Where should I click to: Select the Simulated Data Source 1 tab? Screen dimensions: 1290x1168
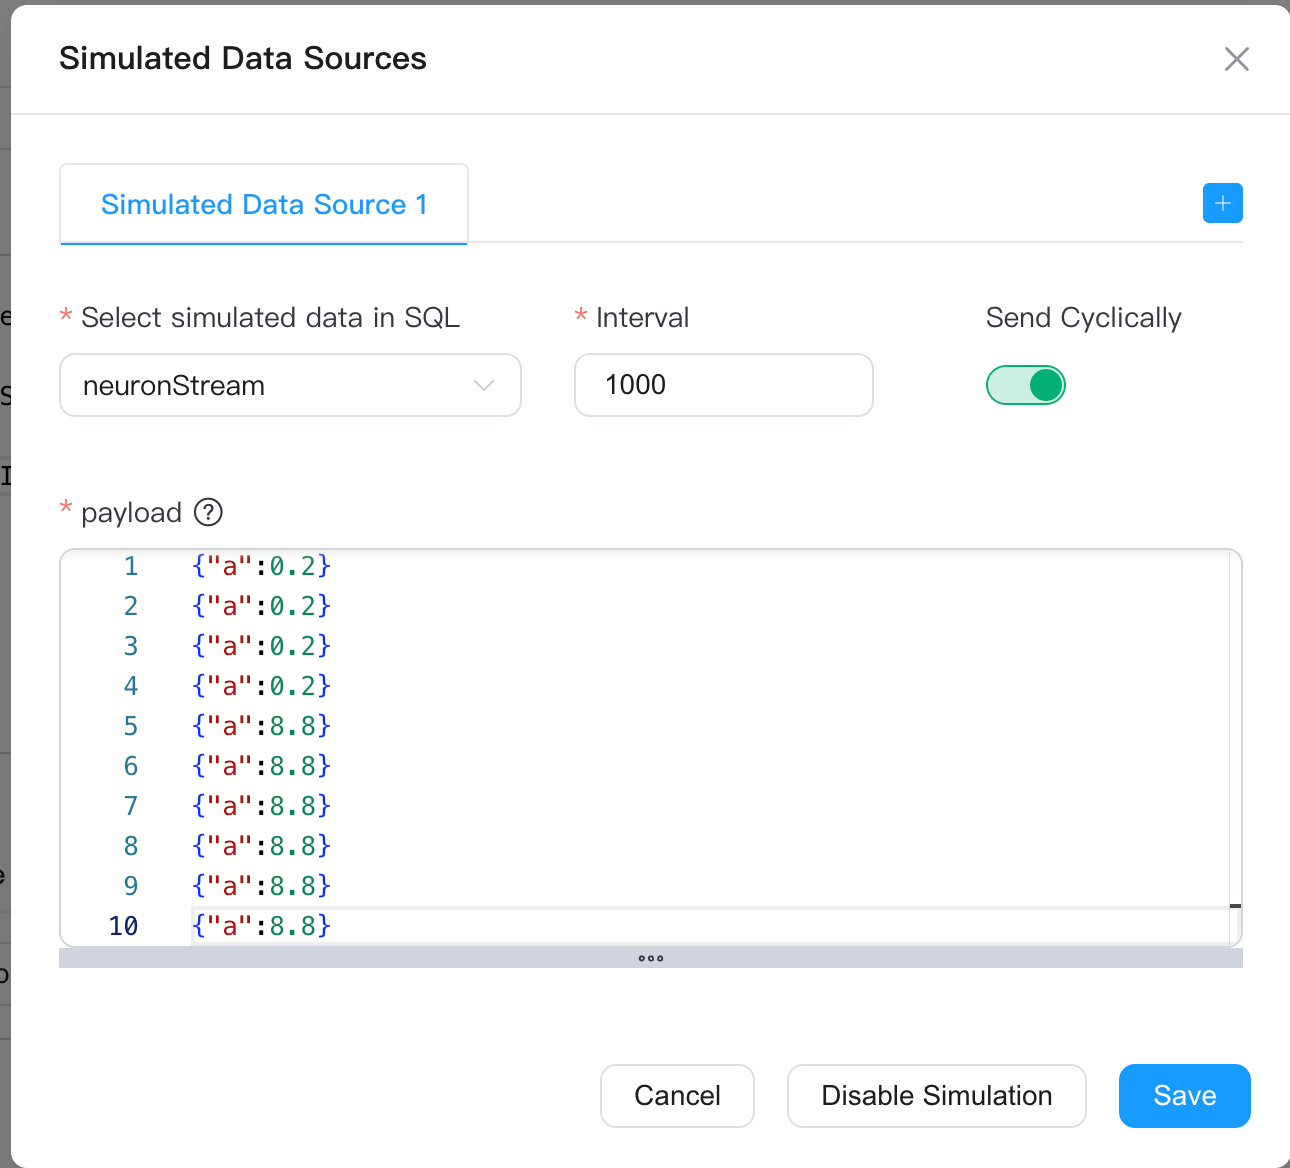264,204
